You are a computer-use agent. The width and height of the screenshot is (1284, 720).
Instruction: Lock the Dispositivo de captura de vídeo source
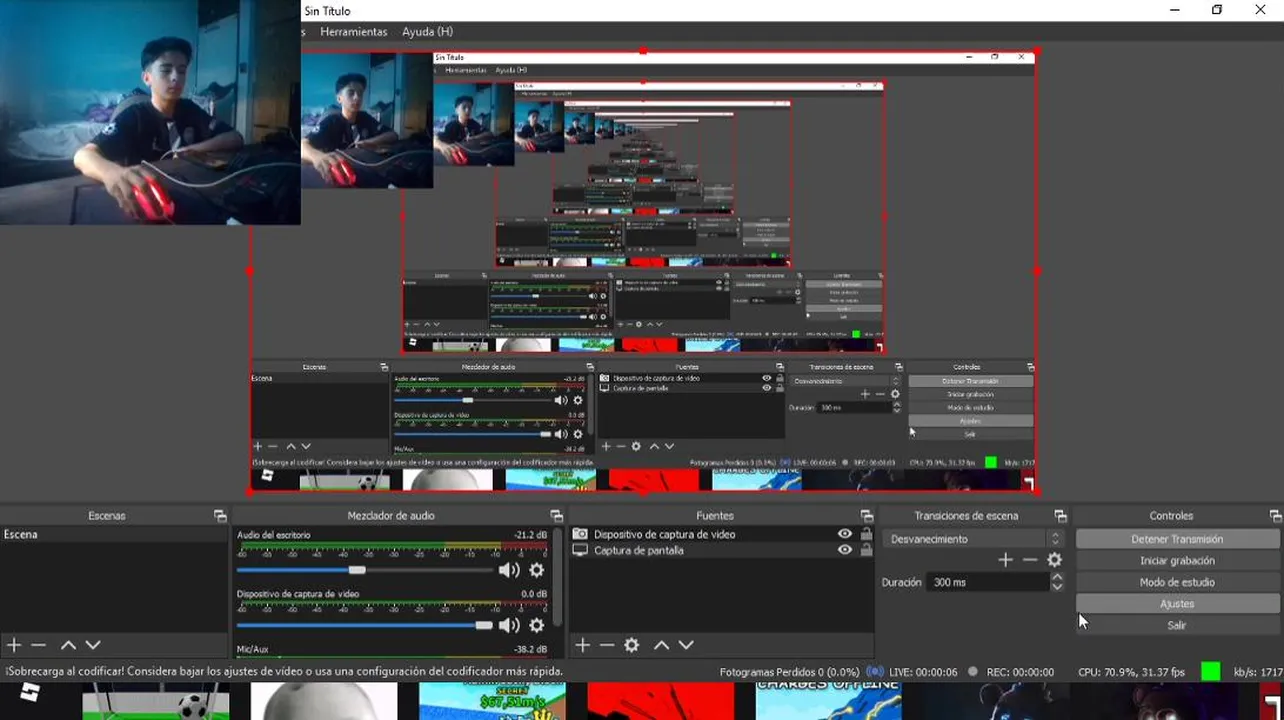click(x=866, y=534)
